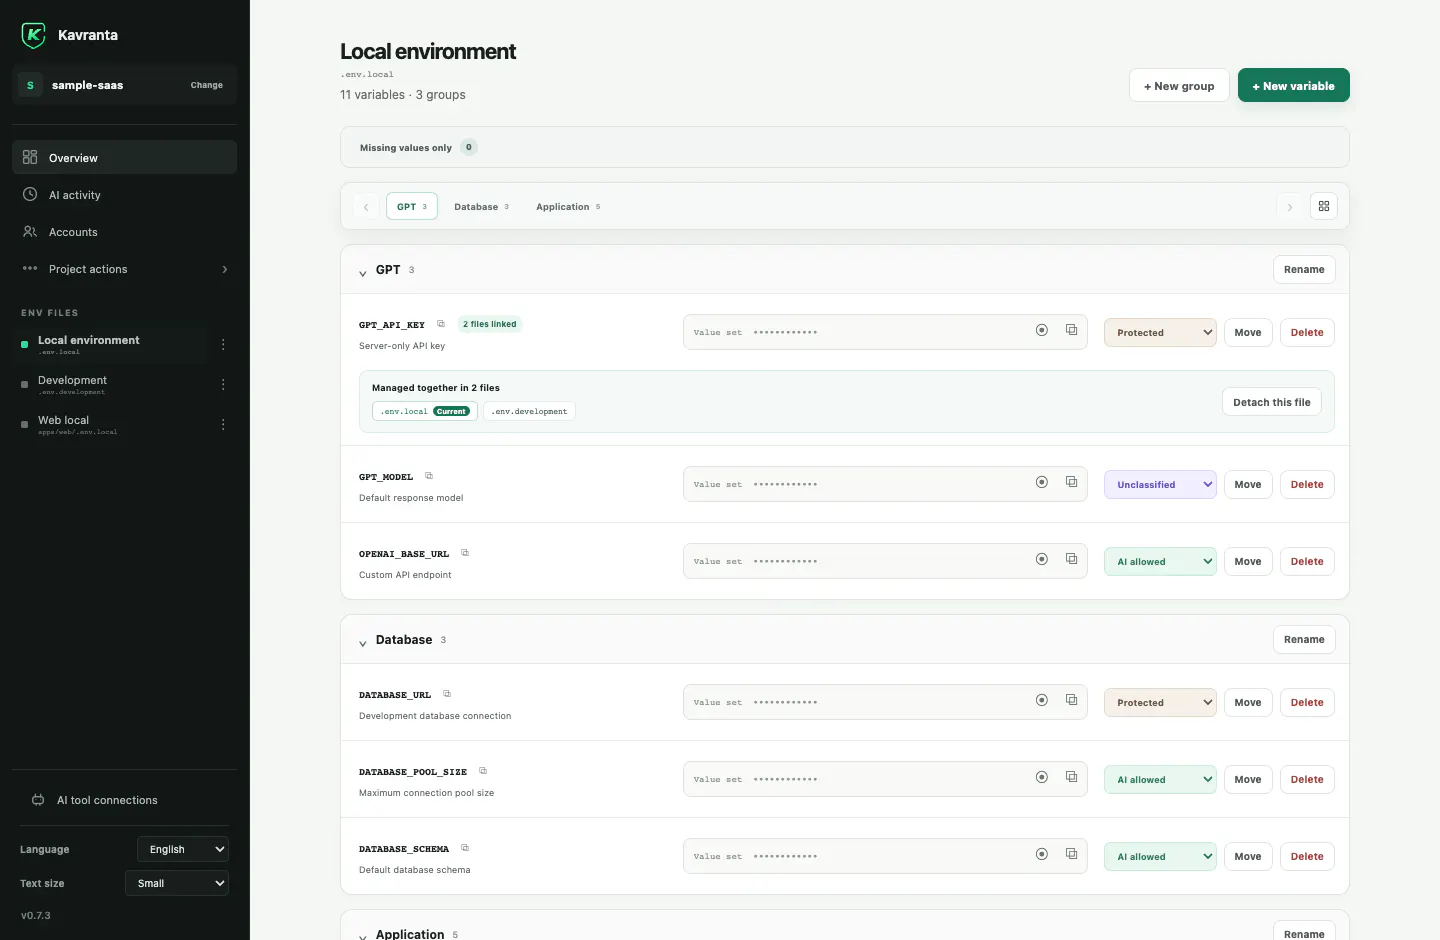1440x940 pixels.
Task: Select the .env.development linked file chip
Action: (x=529, y=411)
